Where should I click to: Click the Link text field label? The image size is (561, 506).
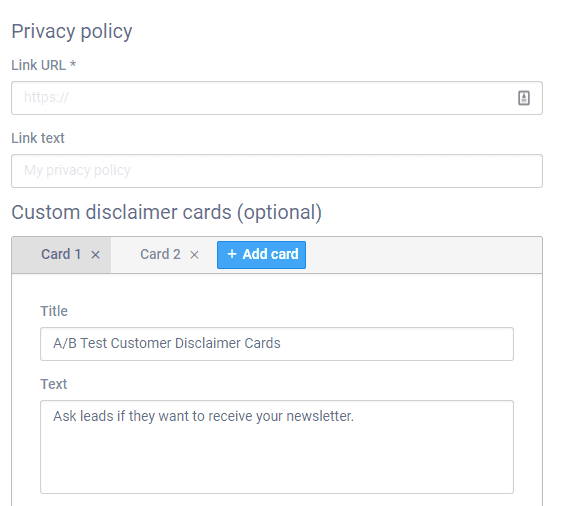click(38, 138)
